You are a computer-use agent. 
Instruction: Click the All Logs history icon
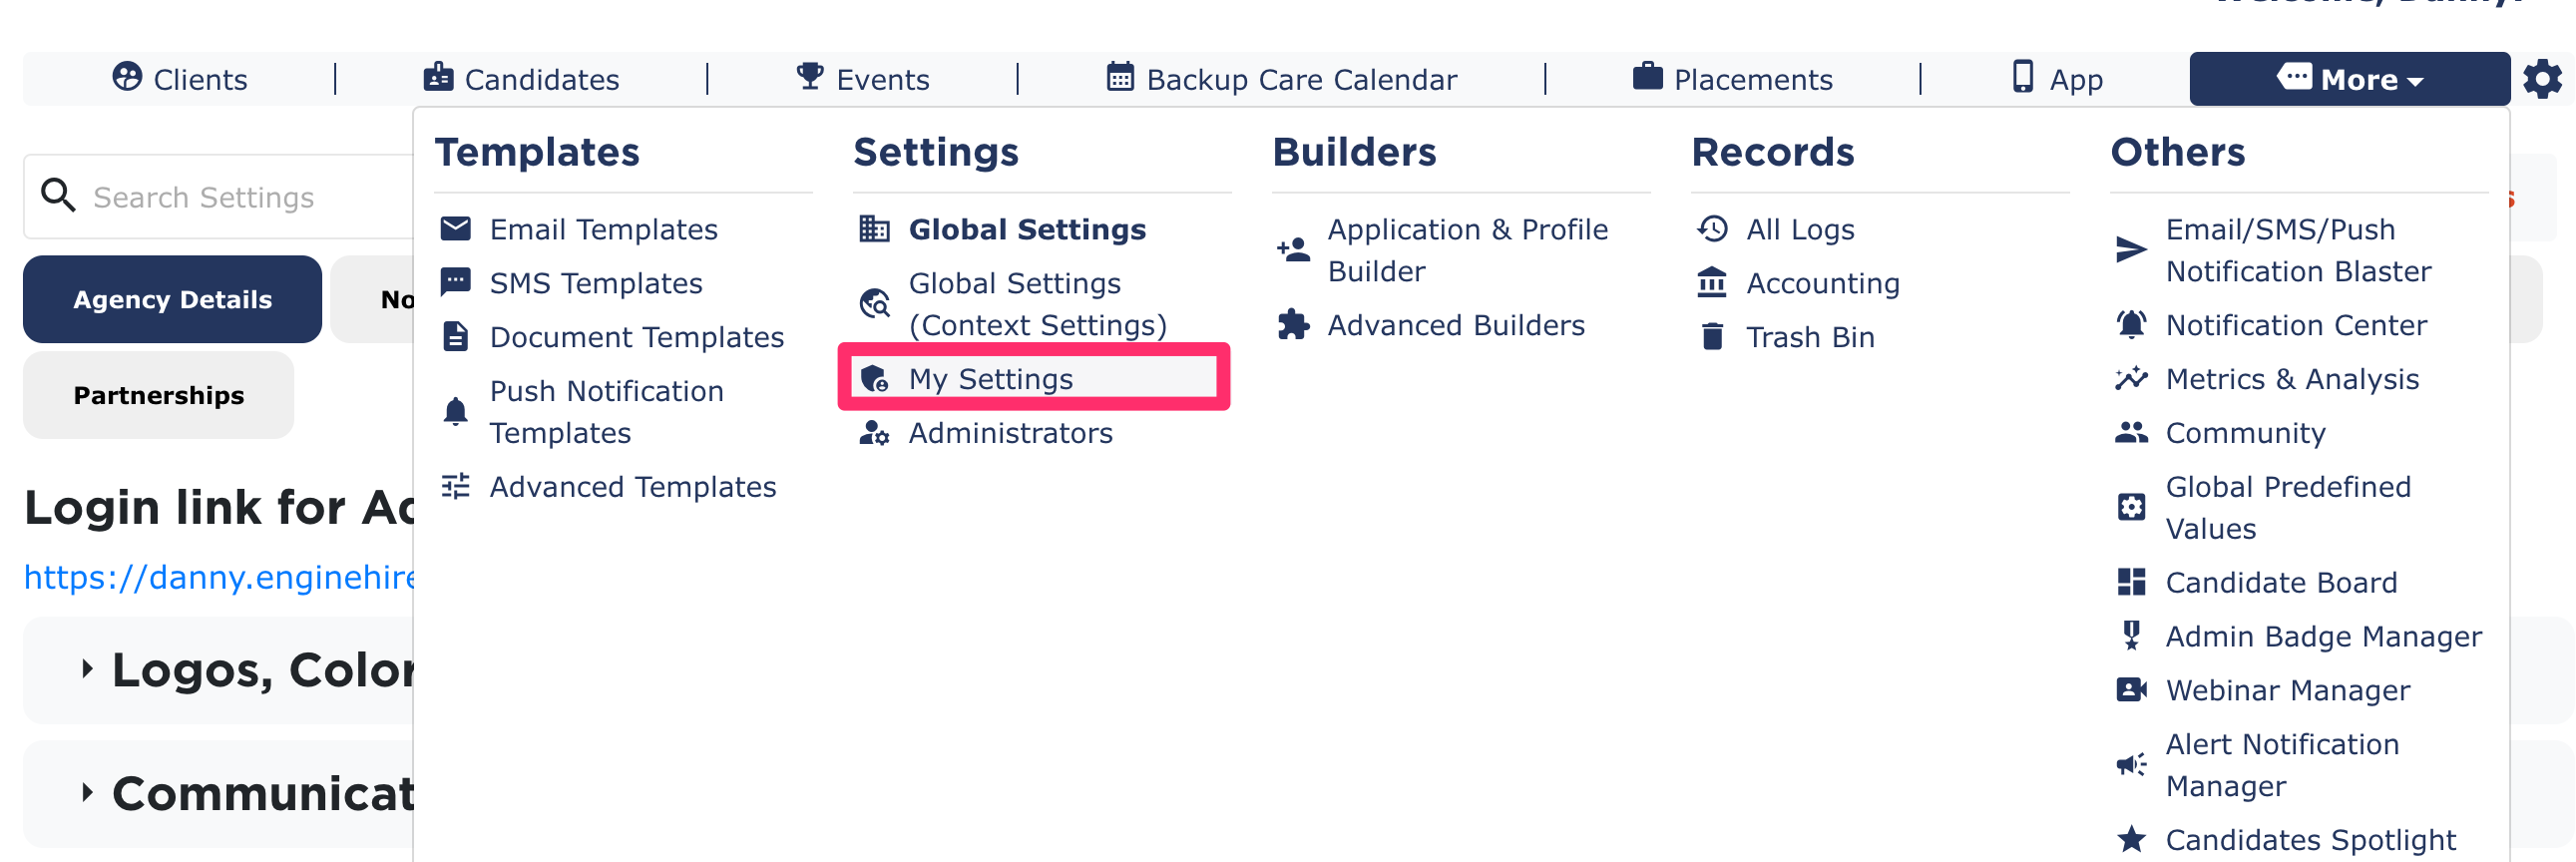coord(1712,229)
